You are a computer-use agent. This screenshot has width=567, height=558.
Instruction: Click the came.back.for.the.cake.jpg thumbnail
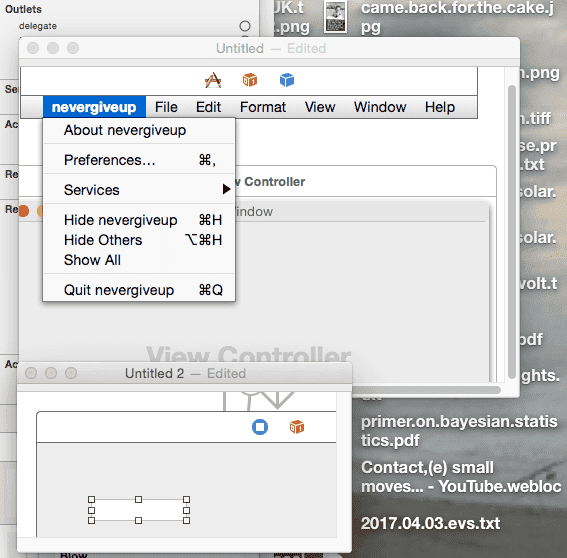335,17
